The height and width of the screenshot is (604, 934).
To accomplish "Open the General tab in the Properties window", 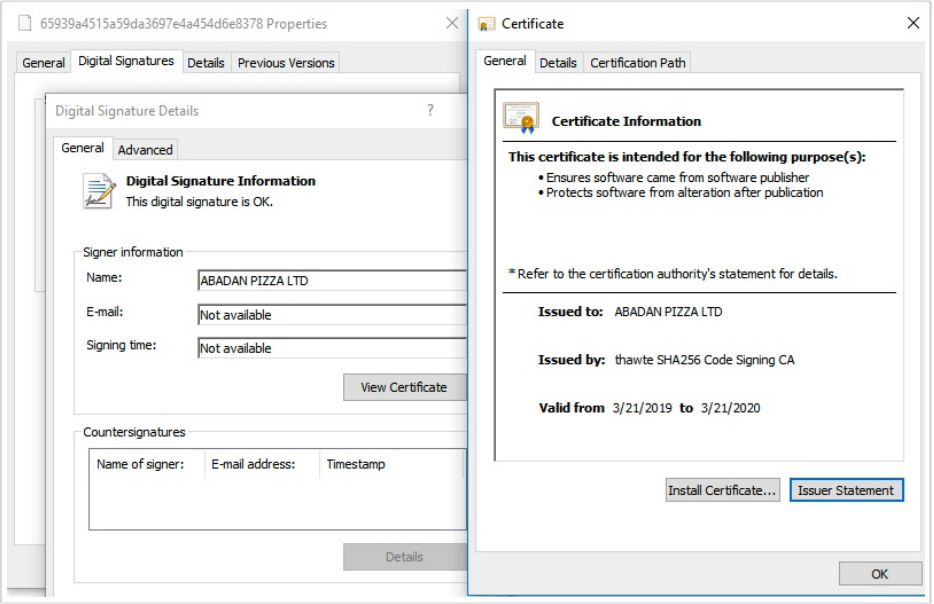I will point(43,63).
